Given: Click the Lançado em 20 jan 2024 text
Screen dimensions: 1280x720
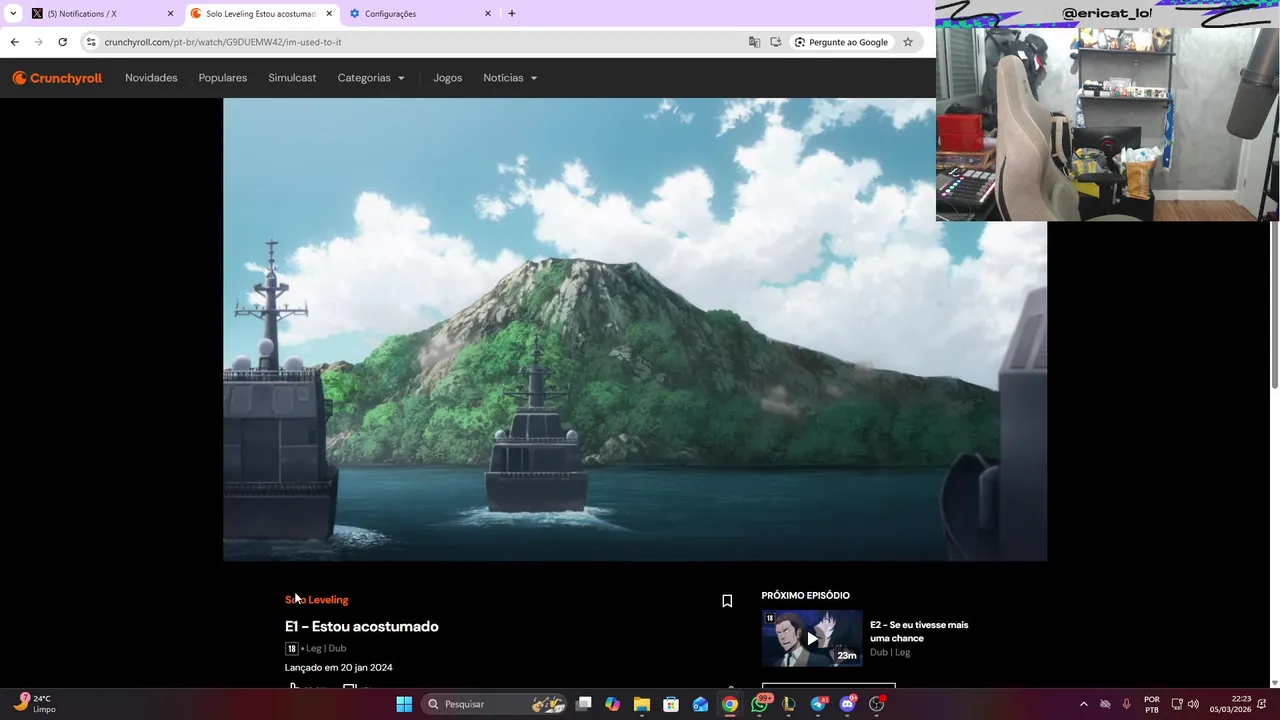Looking at the screenshot, I should pos(339,667).
